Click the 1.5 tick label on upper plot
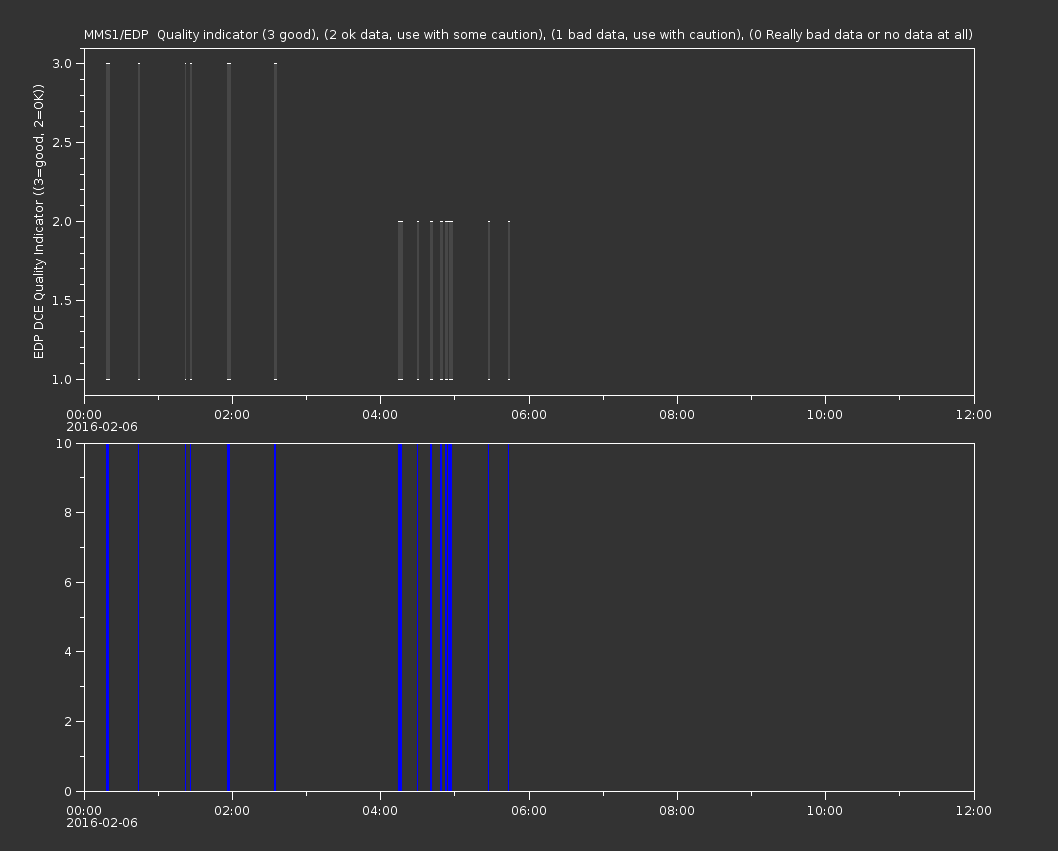 (62, 300)
